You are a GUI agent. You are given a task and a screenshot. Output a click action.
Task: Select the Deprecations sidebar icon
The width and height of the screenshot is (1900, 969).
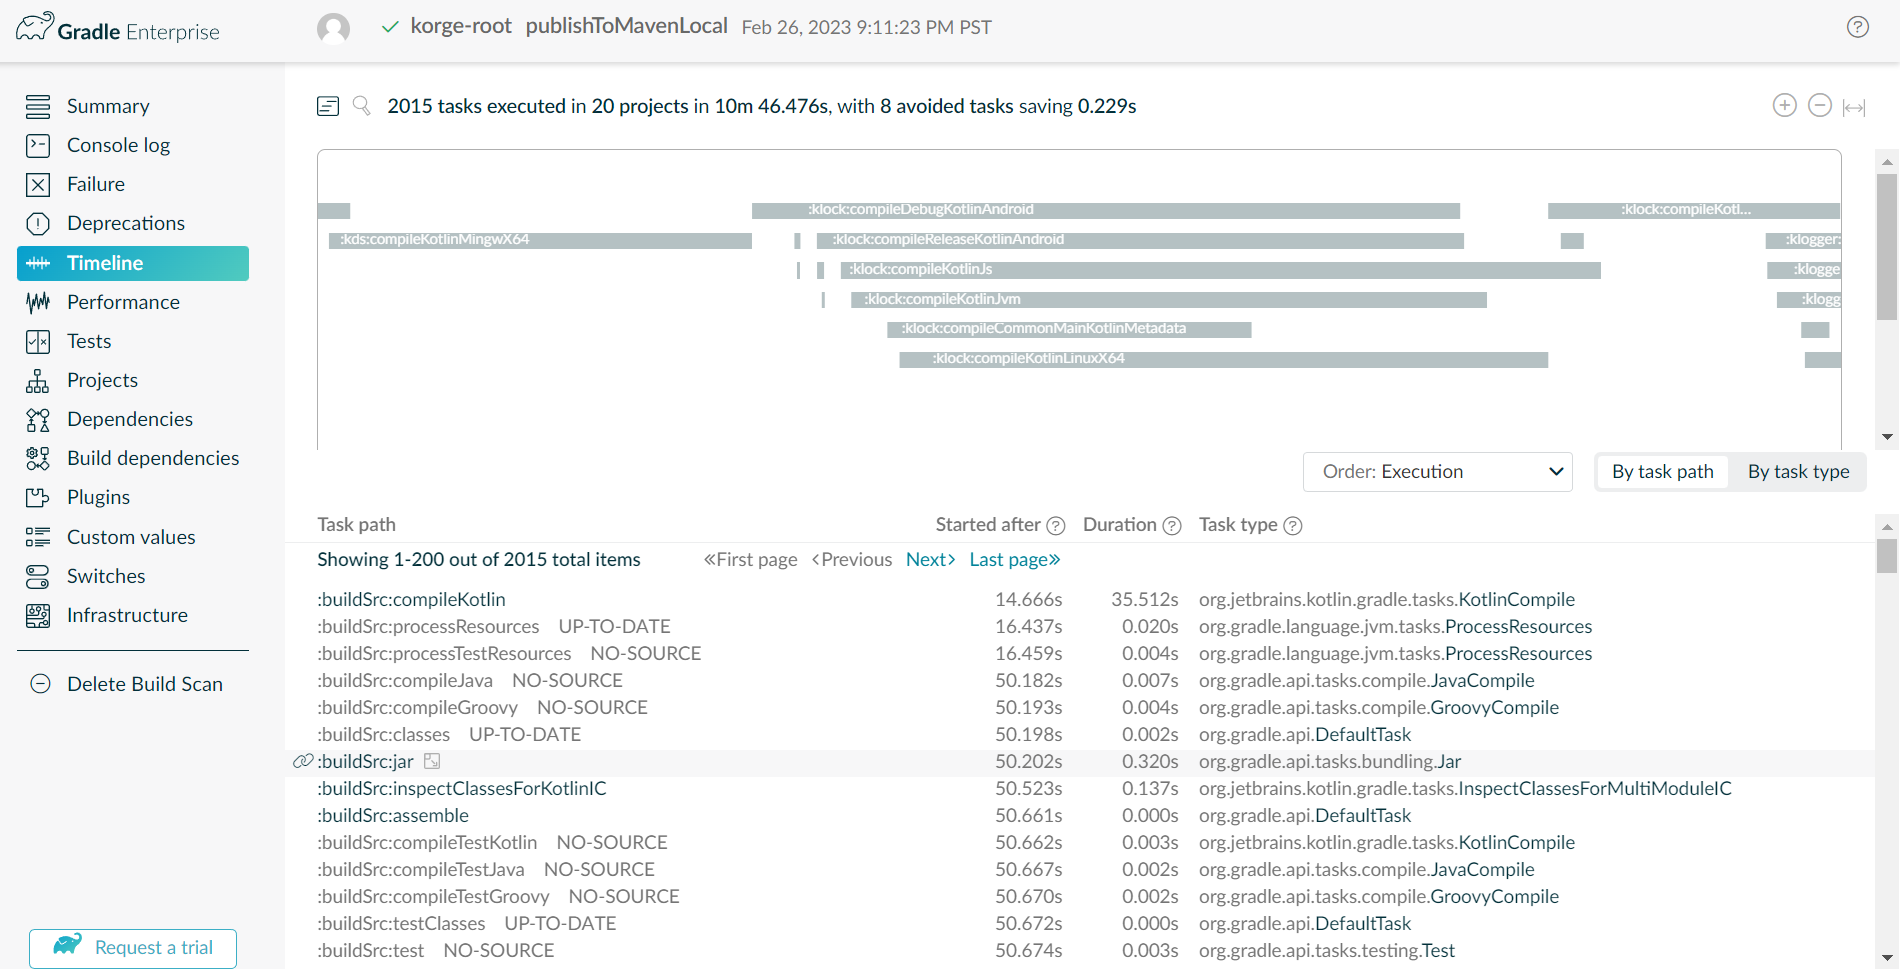[x=37, y=223]
